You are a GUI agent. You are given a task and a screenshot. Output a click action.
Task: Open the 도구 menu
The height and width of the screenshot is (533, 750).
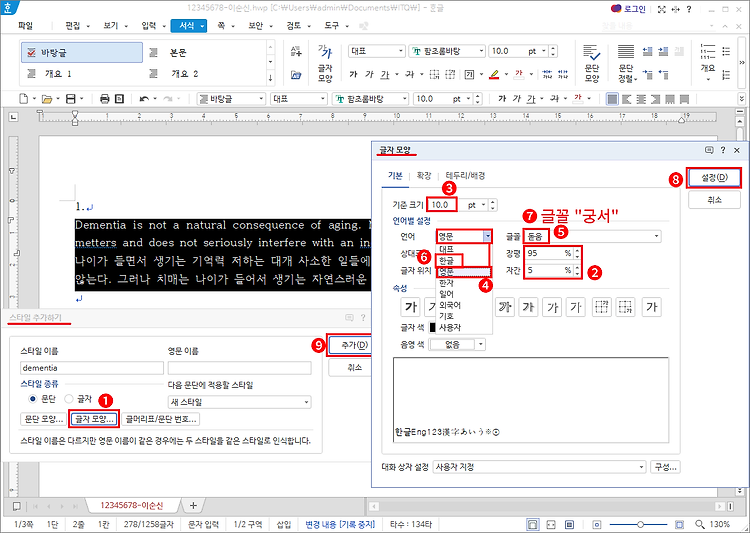331,26
